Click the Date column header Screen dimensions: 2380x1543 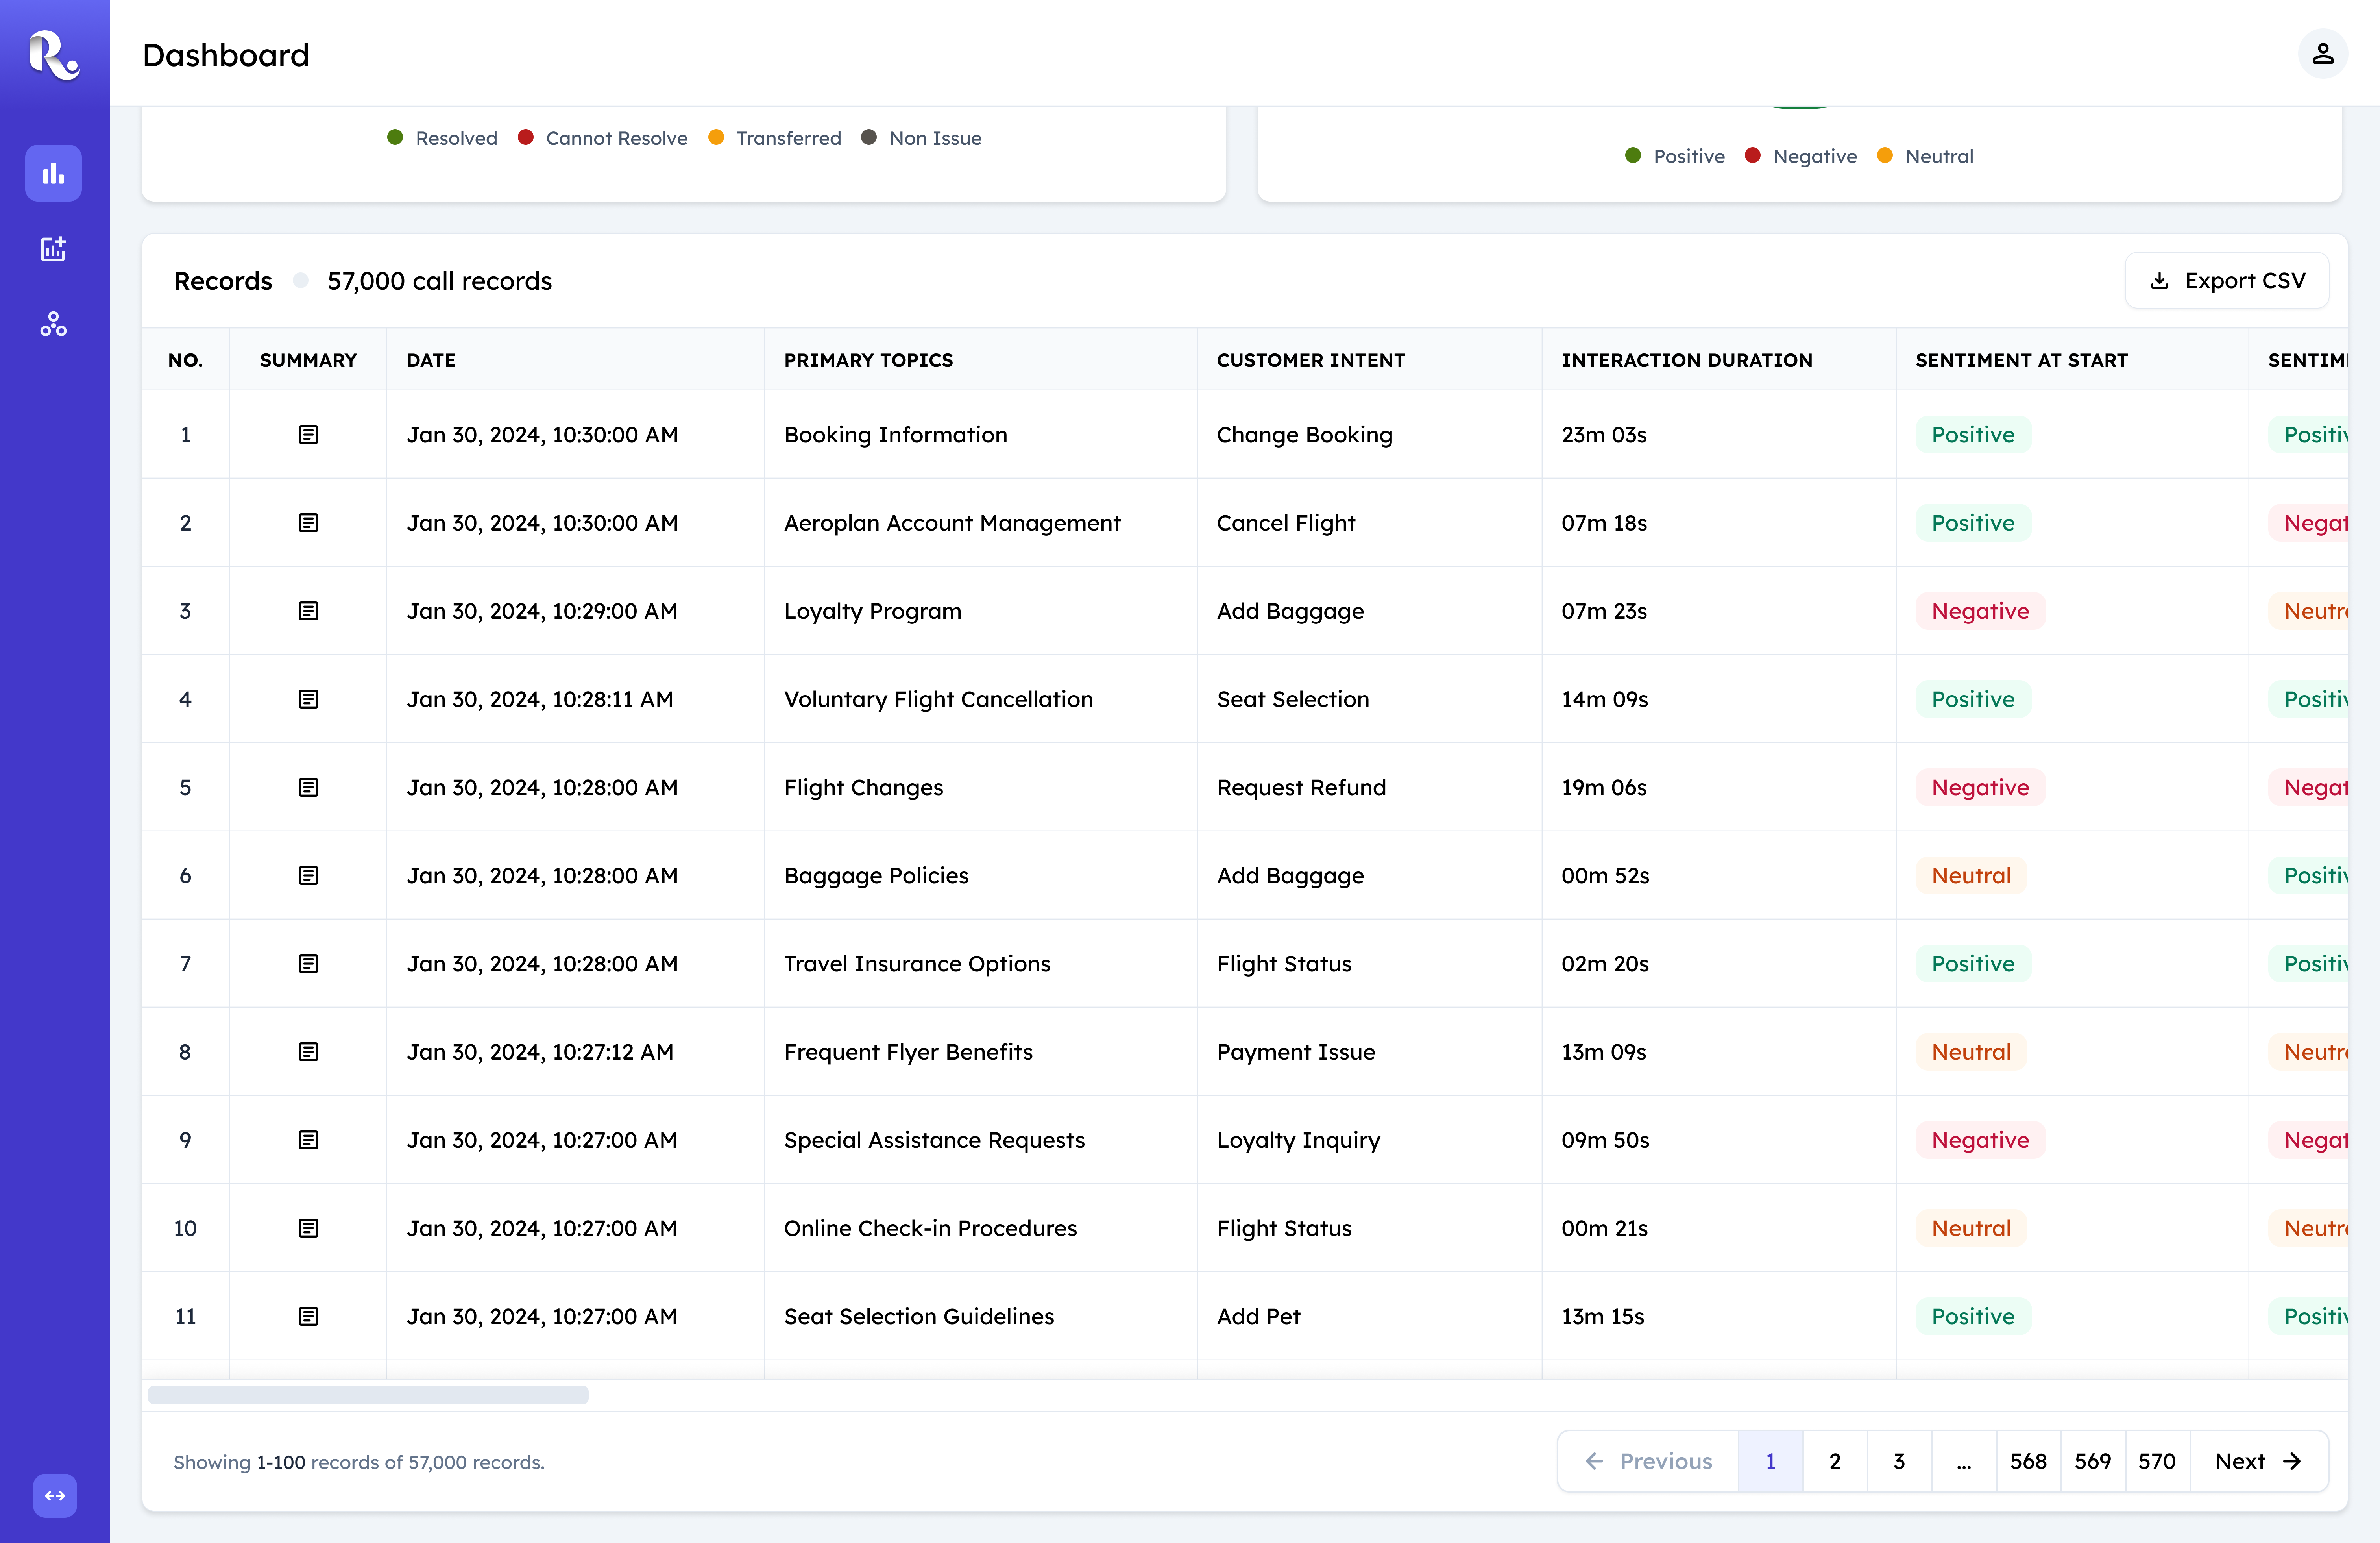pos(431,360)
